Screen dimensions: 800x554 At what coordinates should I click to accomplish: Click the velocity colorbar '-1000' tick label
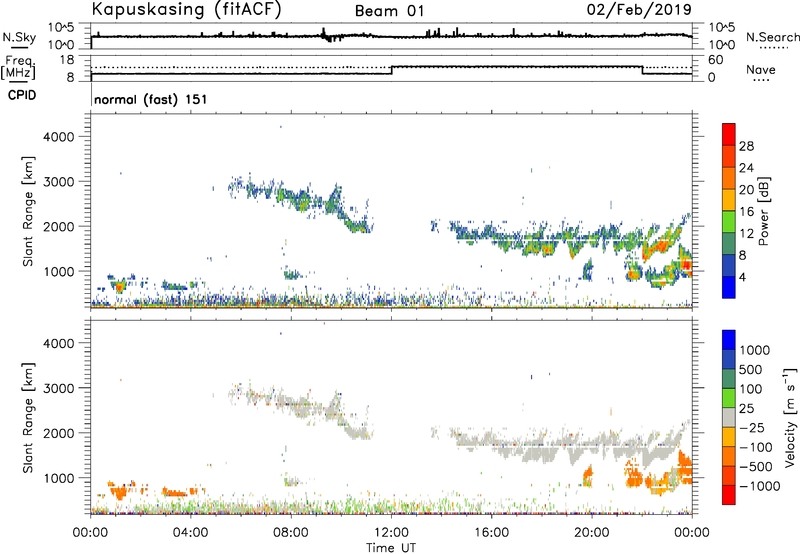pyautogui.click(x=759, y=486)
